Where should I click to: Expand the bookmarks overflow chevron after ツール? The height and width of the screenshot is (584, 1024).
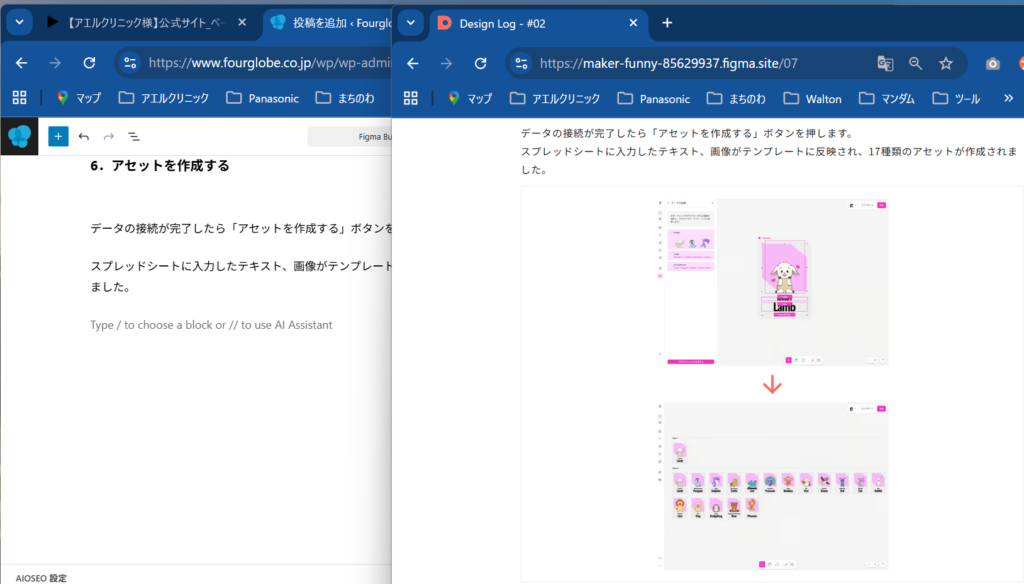pyautogui.click(x=1008, y=98)
